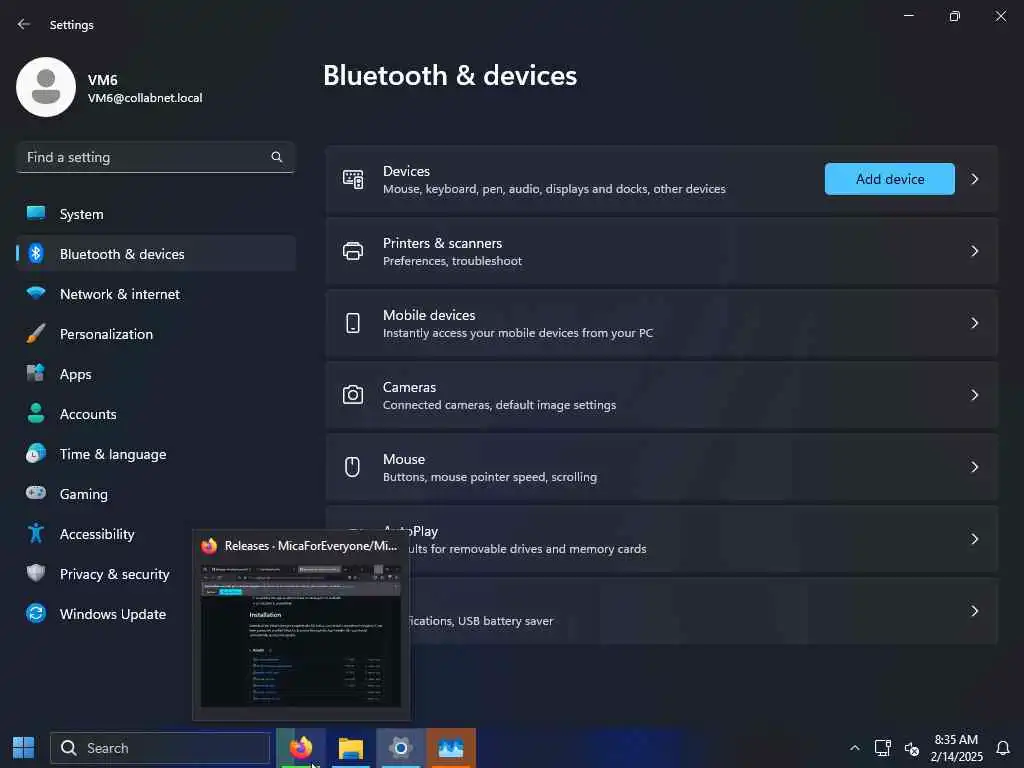
Task: Click the Mobile devices phone icon
Action: (x=353, y=323)
